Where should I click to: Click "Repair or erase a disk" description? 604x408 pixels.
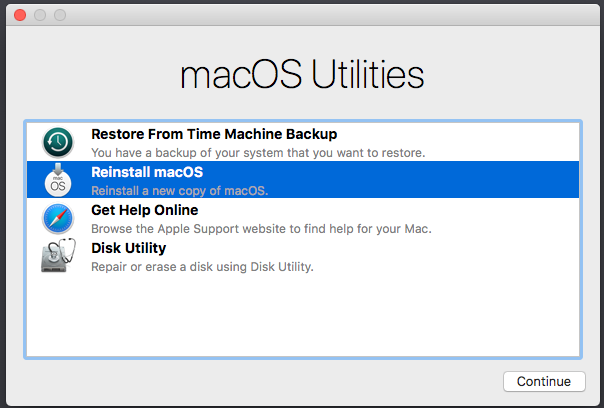tap(202, 267)
